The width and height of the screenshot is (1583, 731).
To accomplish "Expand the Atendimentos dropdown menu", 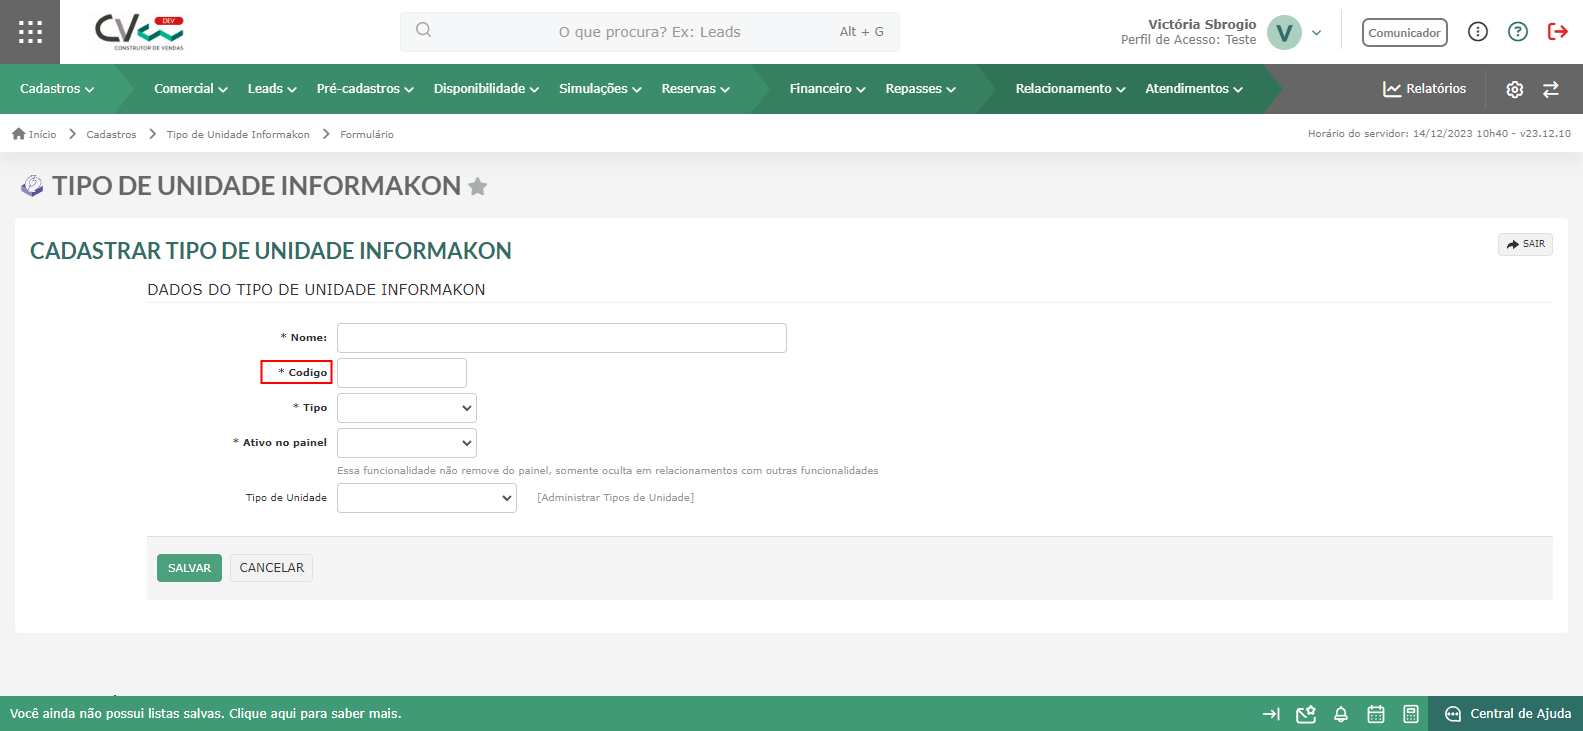I will [1194, 89].
